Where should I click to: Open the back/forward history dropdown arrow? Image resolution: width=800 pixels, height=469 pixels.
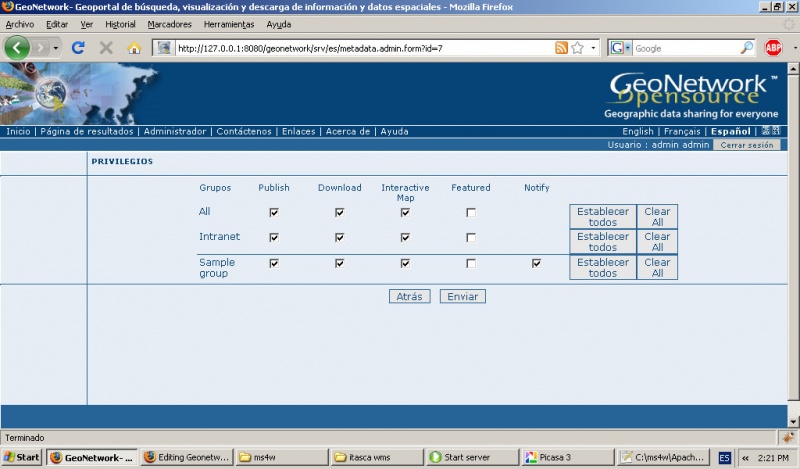click(56, 47)
